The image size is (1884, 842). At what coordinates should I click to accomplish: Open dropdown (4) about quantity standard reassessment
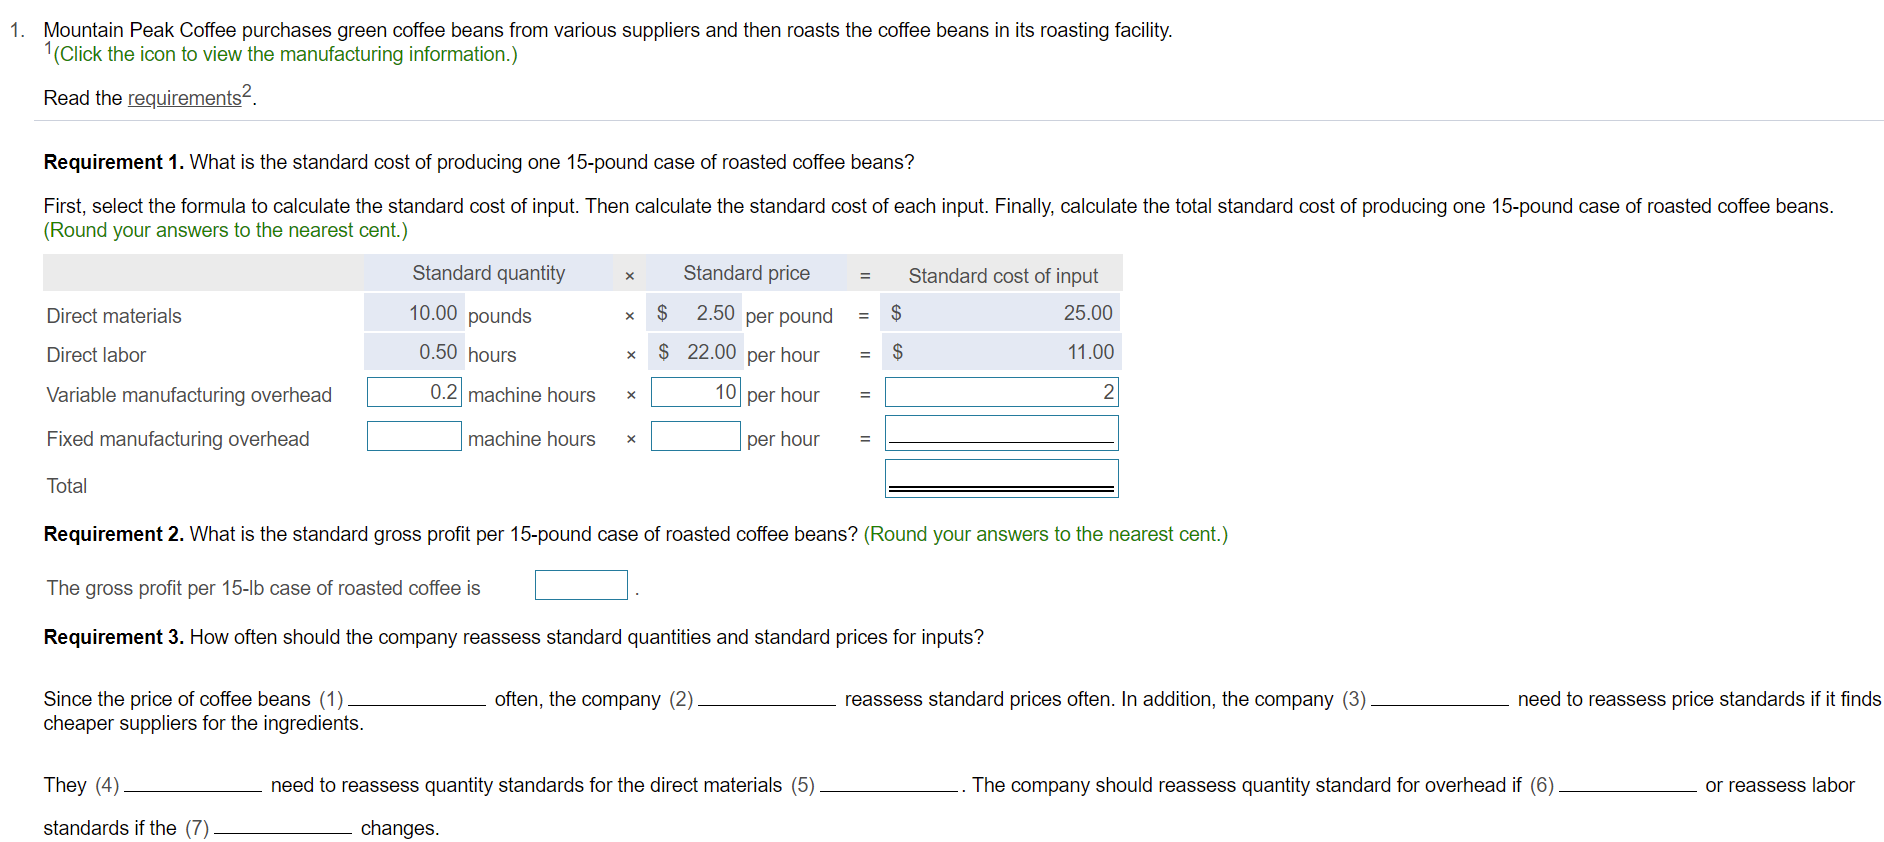coord(192,787)
